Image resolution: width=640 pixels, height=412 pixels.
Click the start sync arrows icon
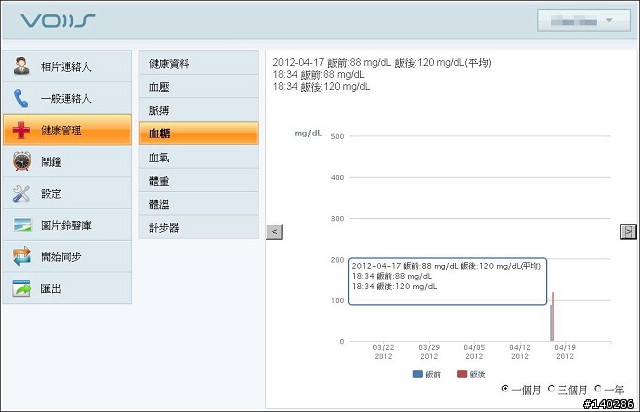click(22, 258)
